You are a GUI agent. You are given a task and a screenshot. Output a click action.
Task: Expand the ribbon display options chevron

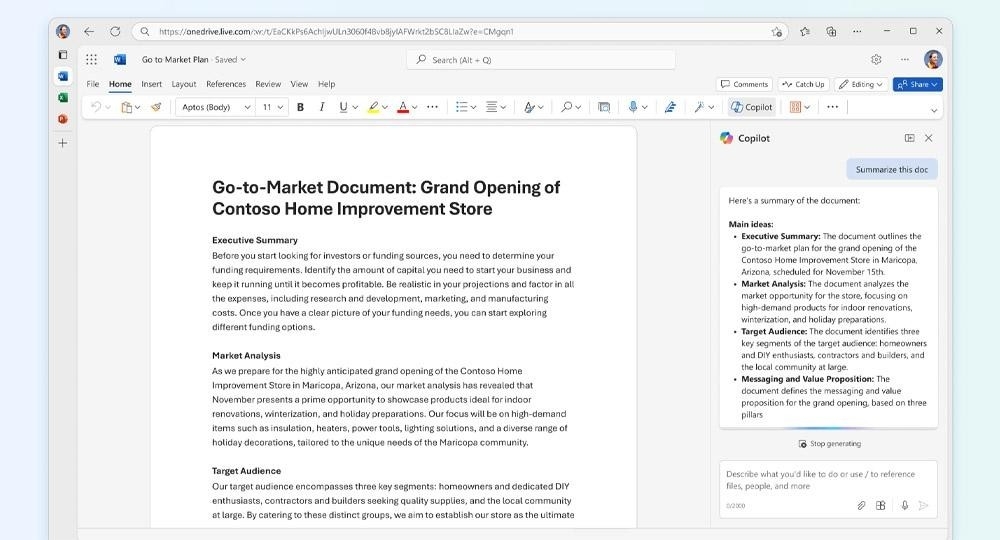click(x=934, y=110)
